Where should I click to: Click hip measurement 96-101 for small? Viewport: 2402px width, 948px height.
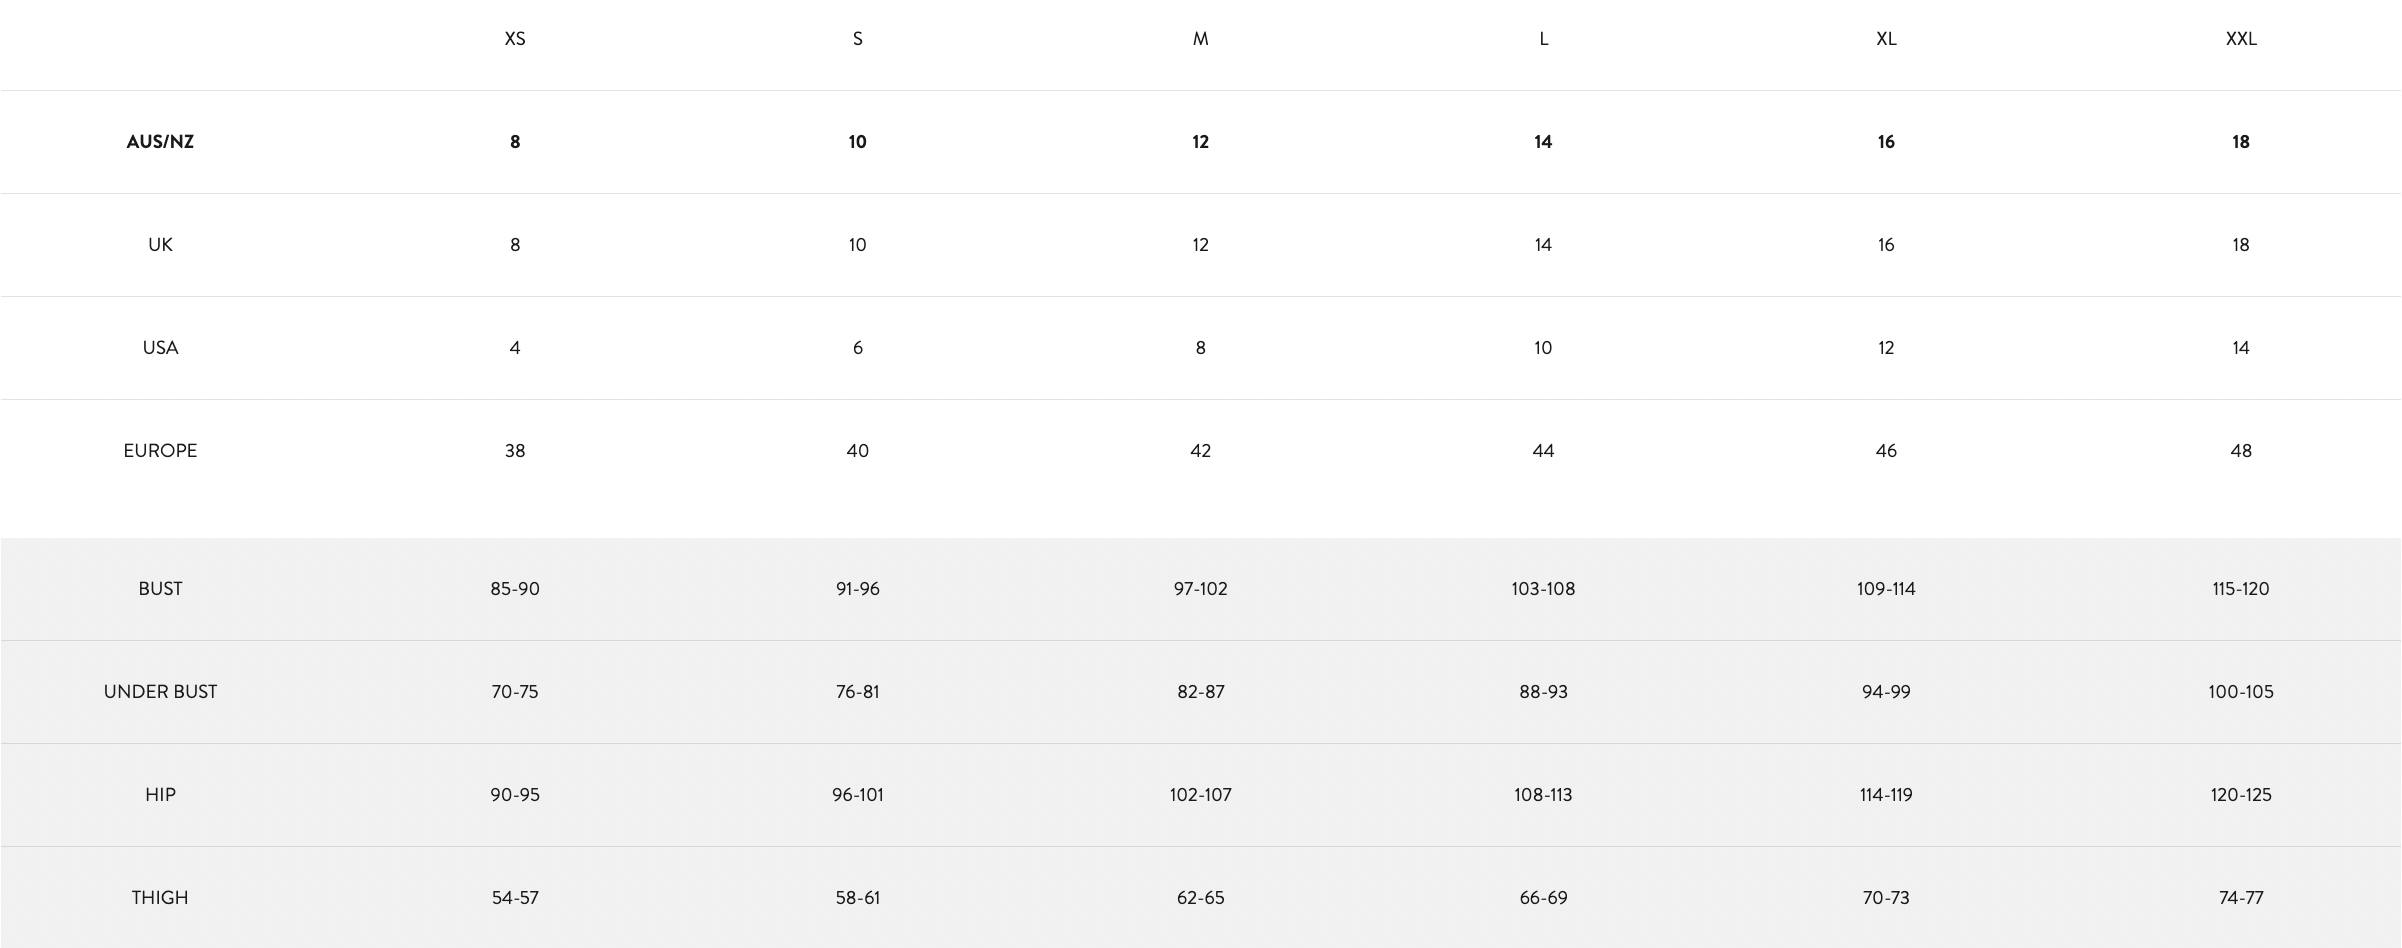pyautogui.click(x=857, y=795)
